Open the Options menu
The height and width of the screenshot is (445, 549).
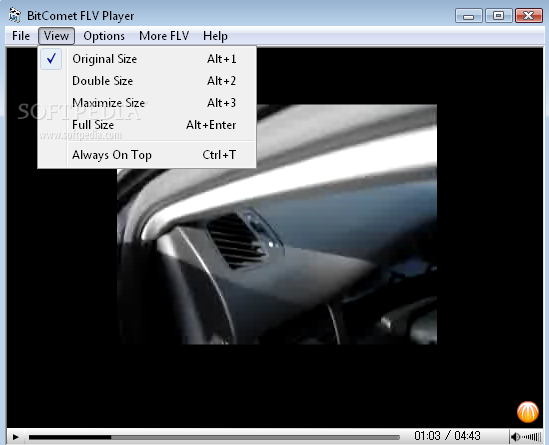coord(104,36)
